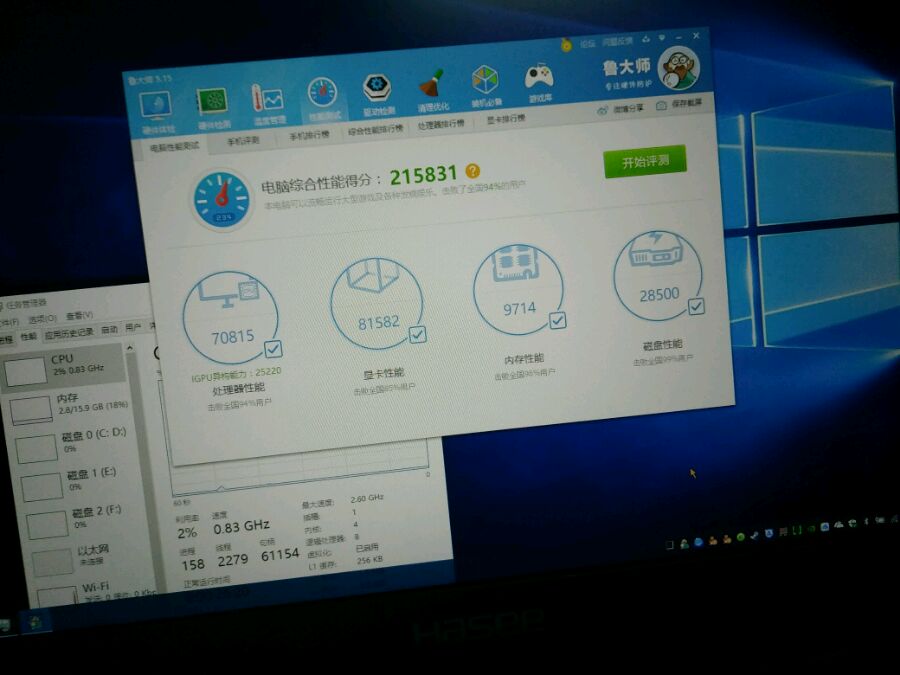Open the 论坛 link in title bar
Image resolution: width=900 pixels, height=675 pixels.
pyautogui.click(x=587, y=44)
